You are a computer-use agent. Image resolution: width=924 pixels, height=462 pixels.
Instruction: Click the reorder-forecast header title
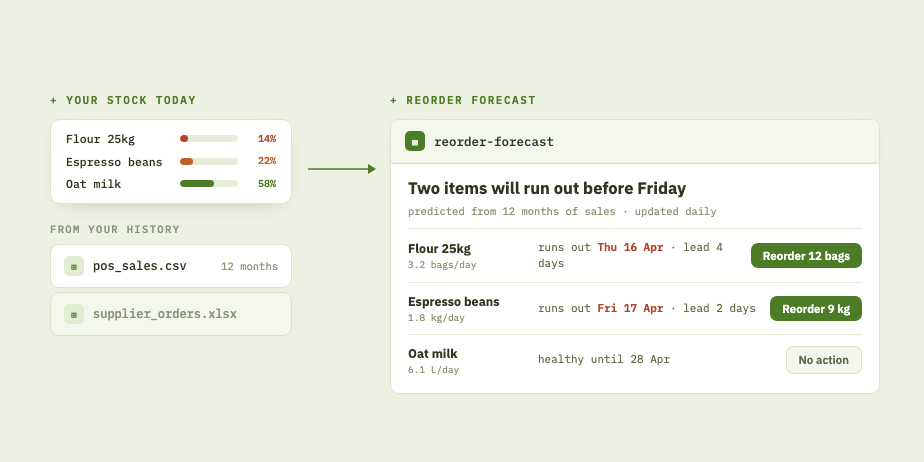click(x=494, y=141)
